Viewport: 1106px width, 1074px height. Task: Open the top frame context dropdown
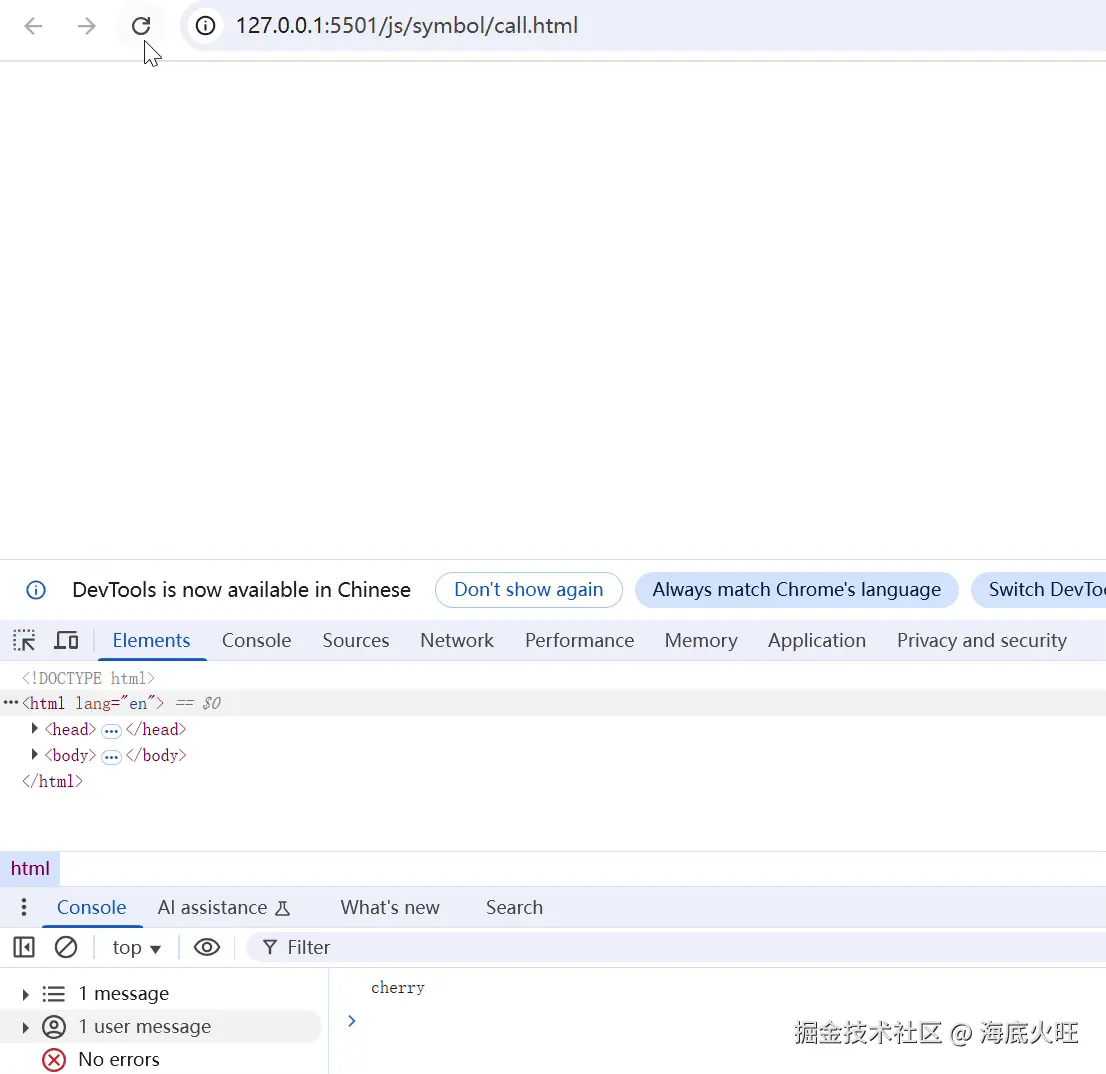(x=135, y=947)
